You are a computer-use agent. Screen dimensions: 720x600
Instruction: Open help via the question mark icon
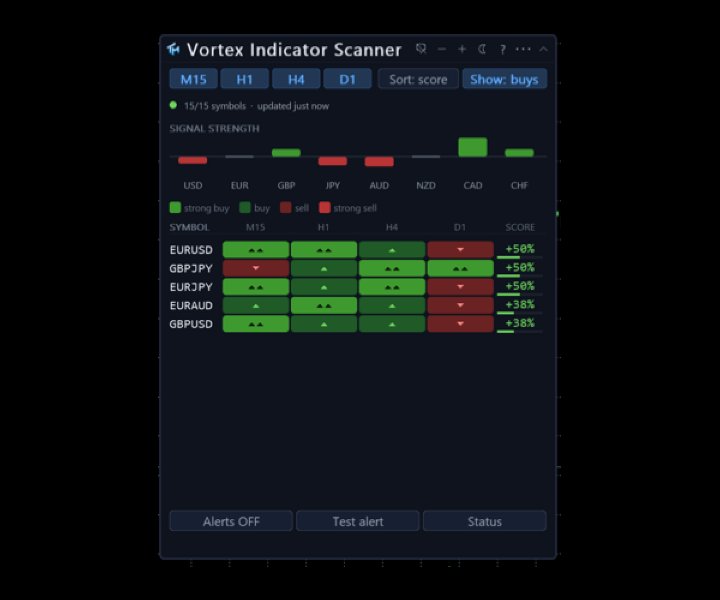click(x=503, y=49)
